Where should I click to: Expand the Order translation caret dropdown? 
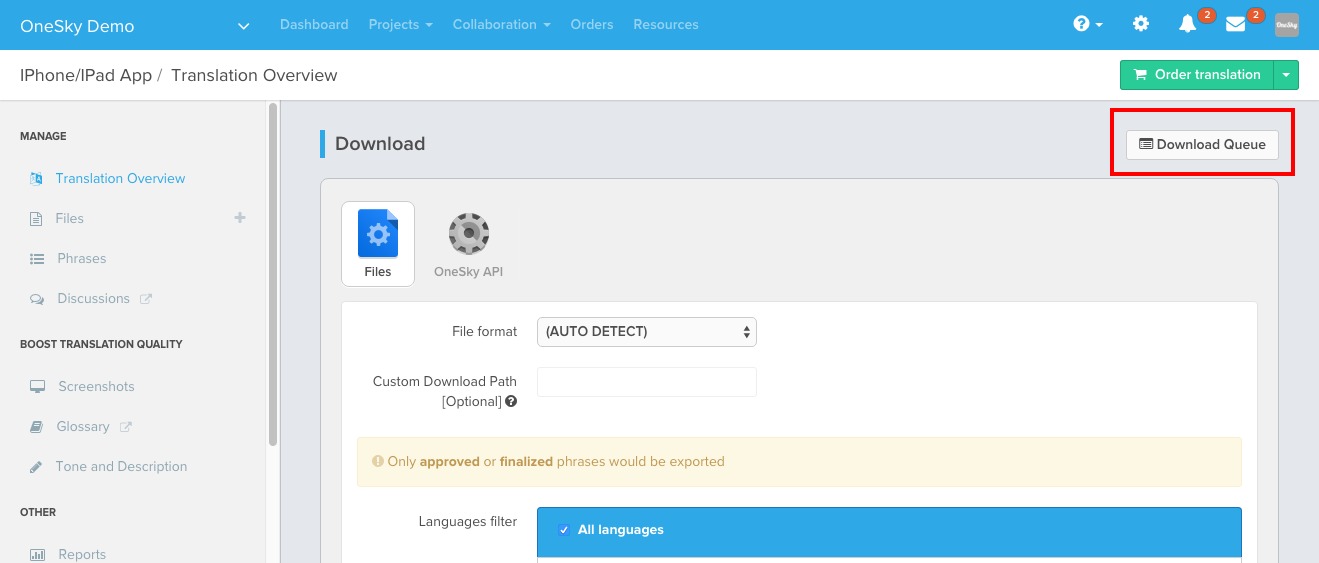[1286, 75]
